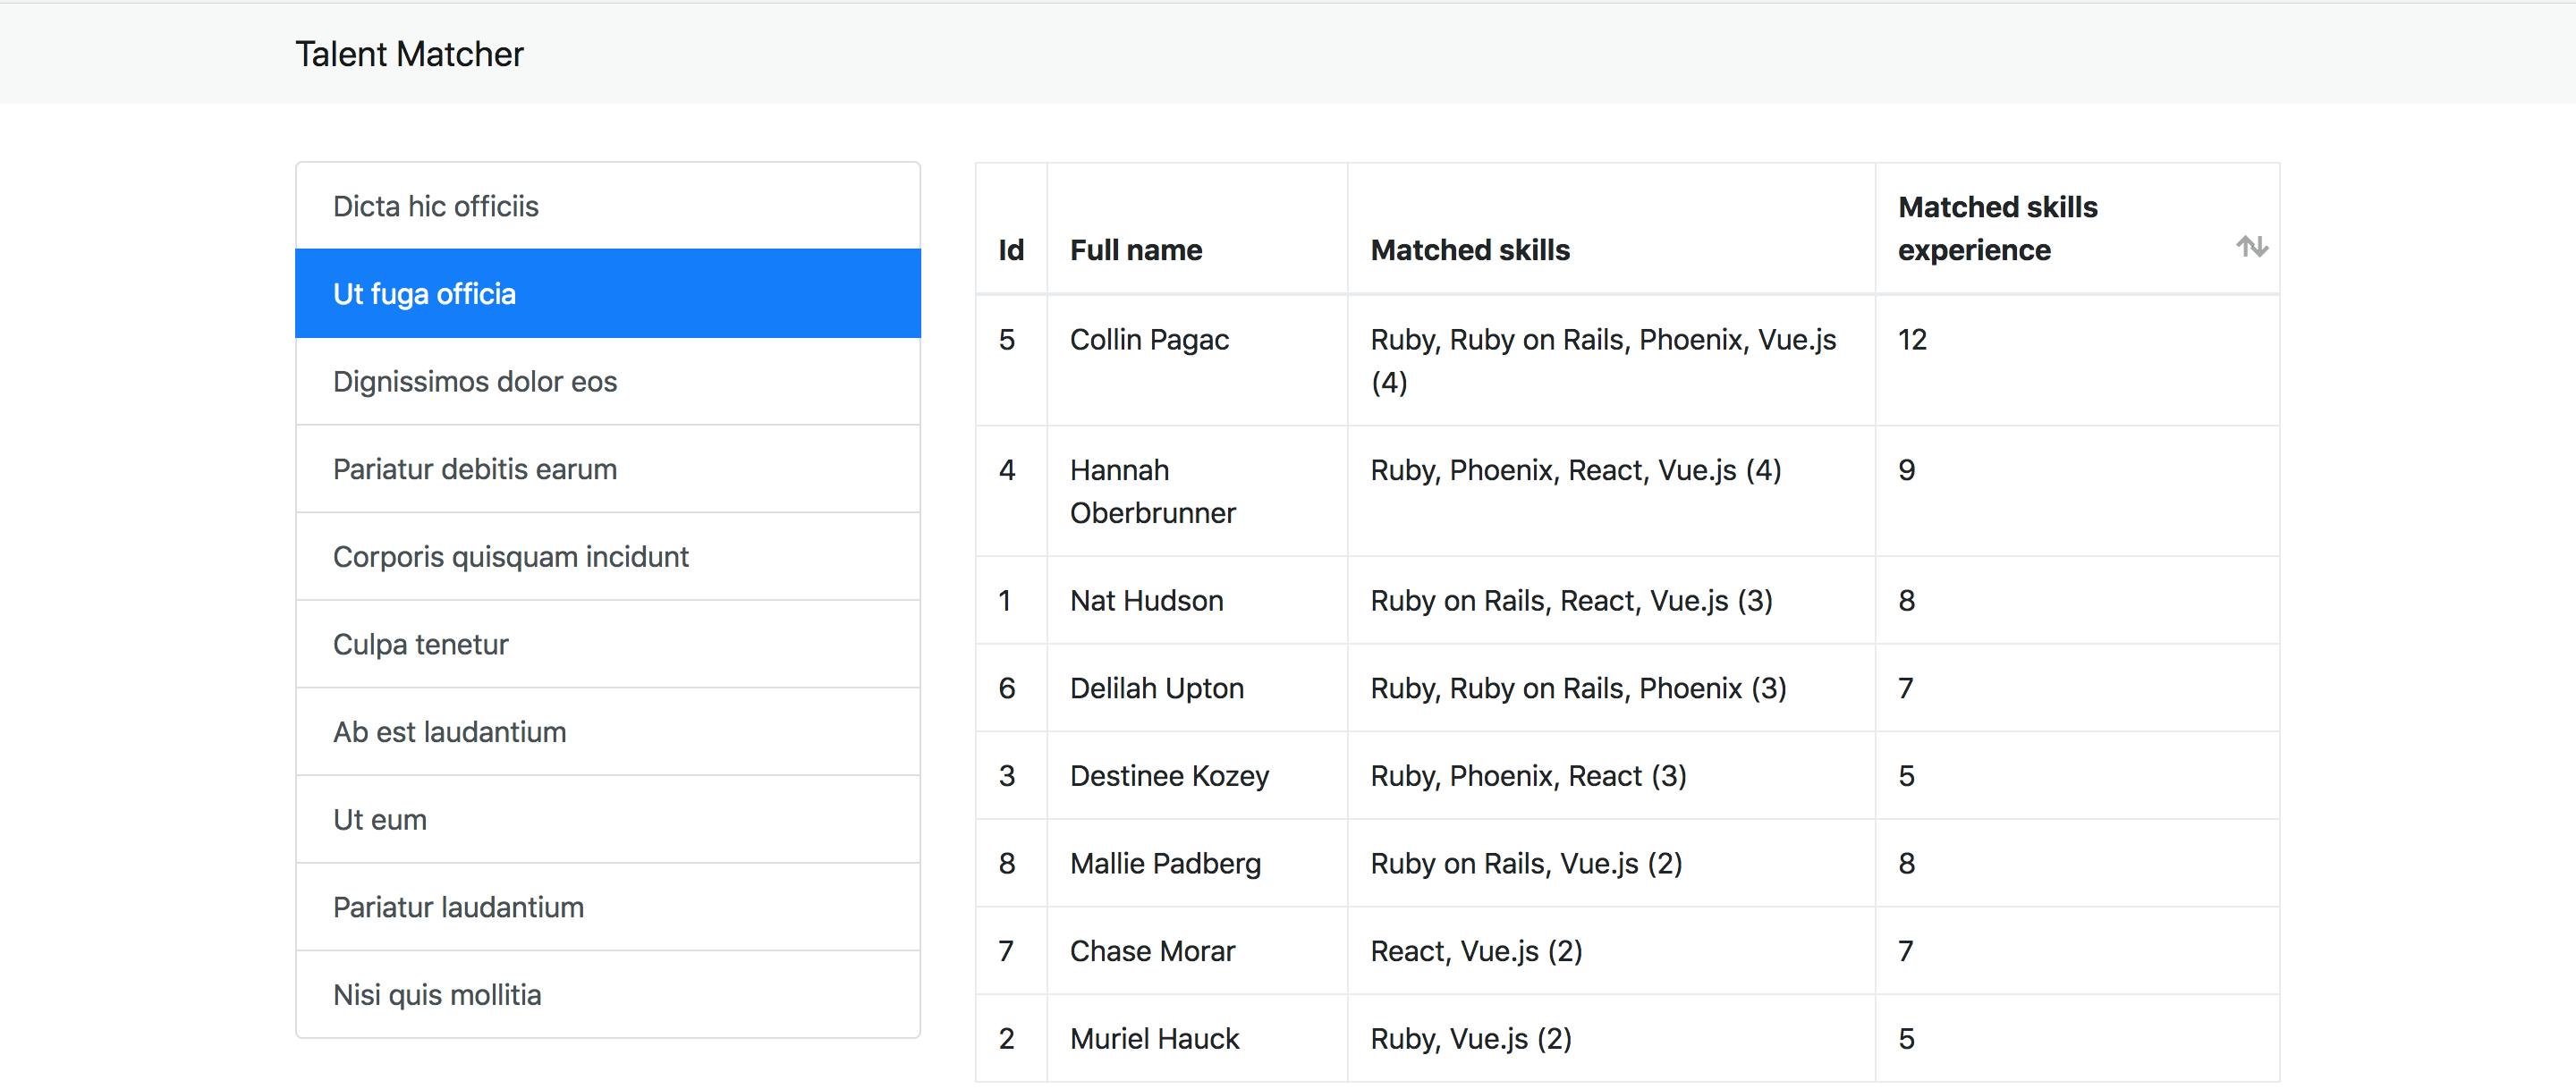Click Id 1 in Nat Hudson's row
Image resolution: width=2576 pixels, height=1089 pixels.
1005,600
